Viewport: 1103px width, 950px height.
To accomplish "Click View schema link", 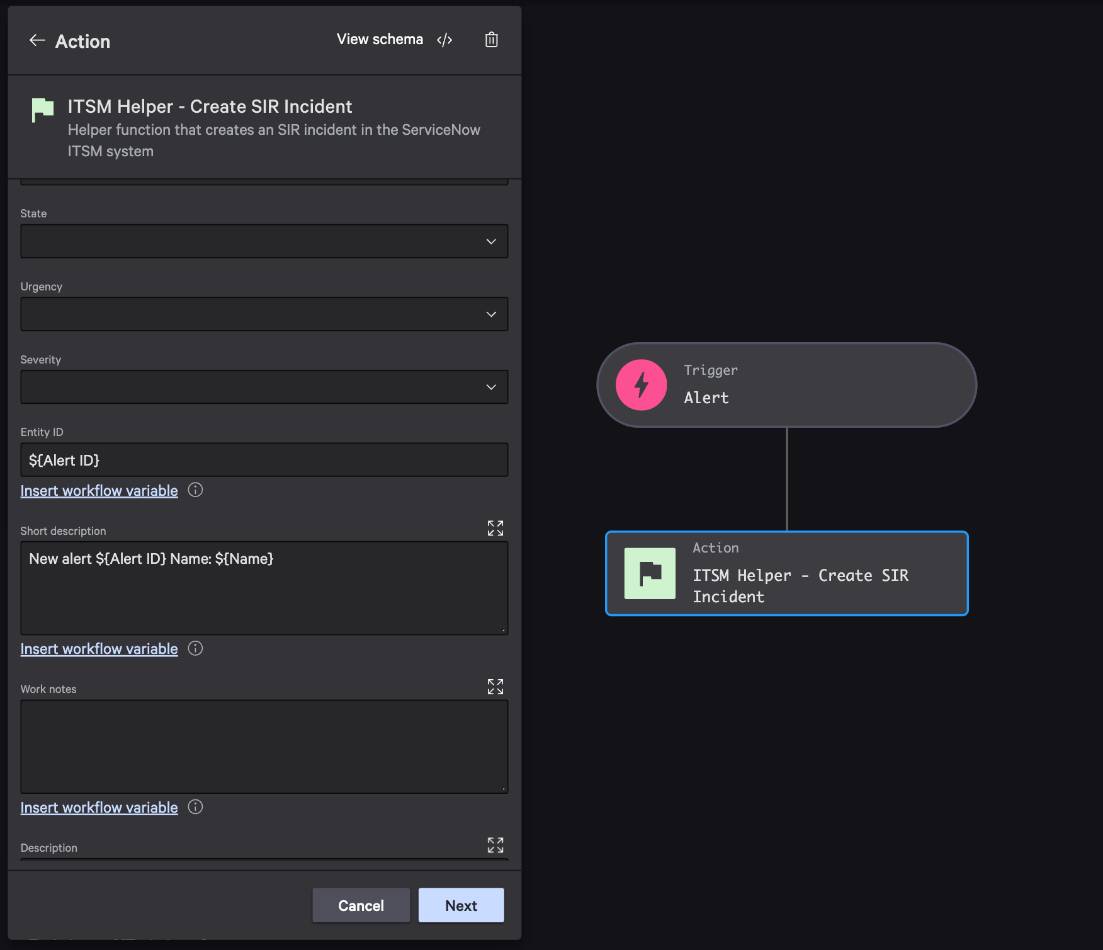I will 380,39.
